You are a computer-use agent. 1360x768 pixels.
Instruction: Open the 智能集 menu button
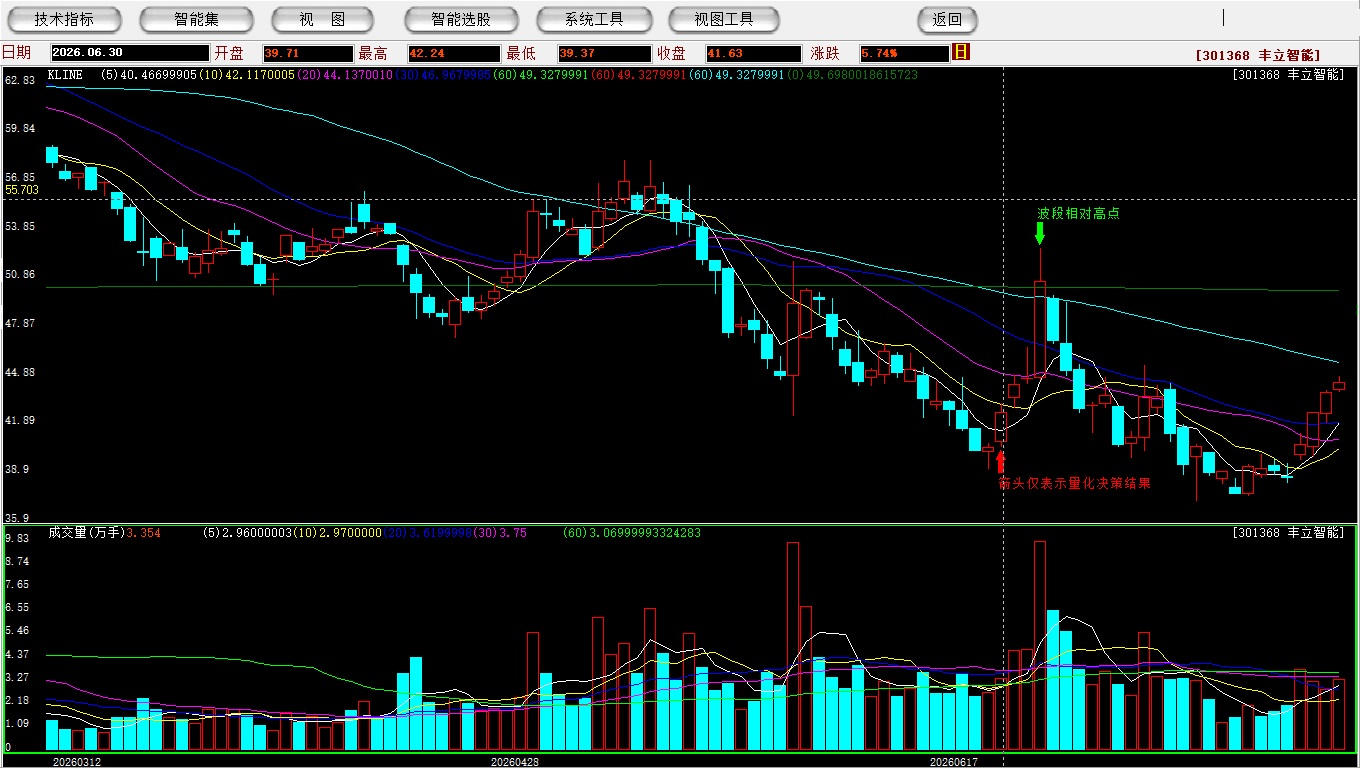[x=197, y=19]
